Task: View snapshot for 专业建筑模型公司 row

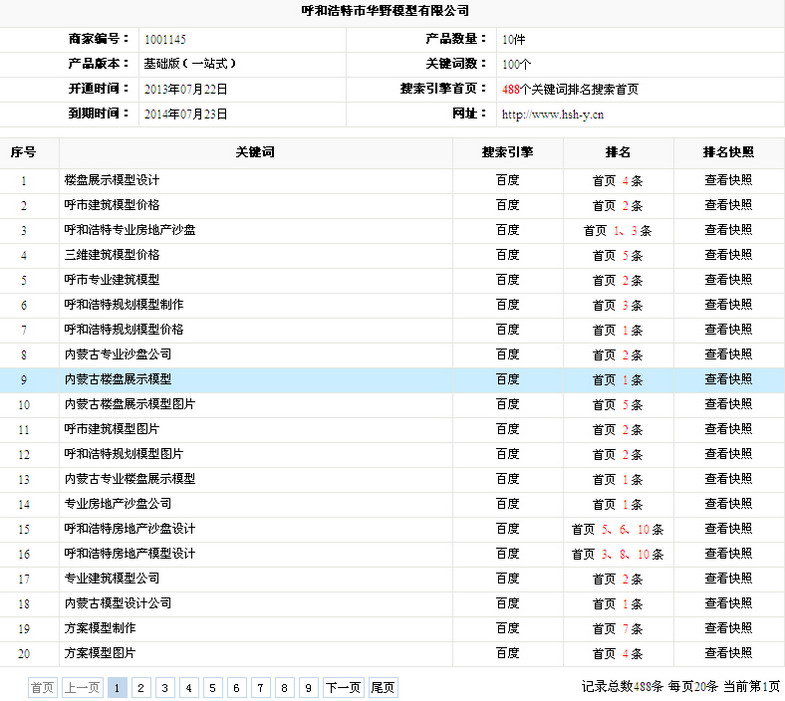Action: [728, 579]
